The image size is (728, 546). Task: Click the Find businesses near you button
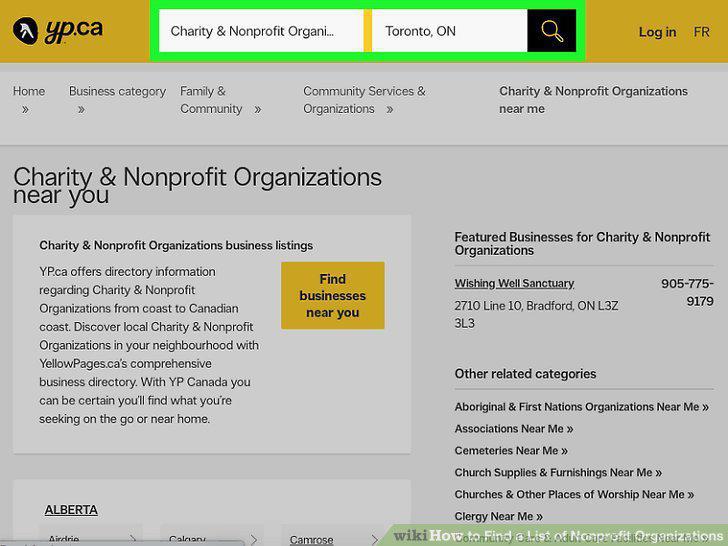[x=332, y=296]
